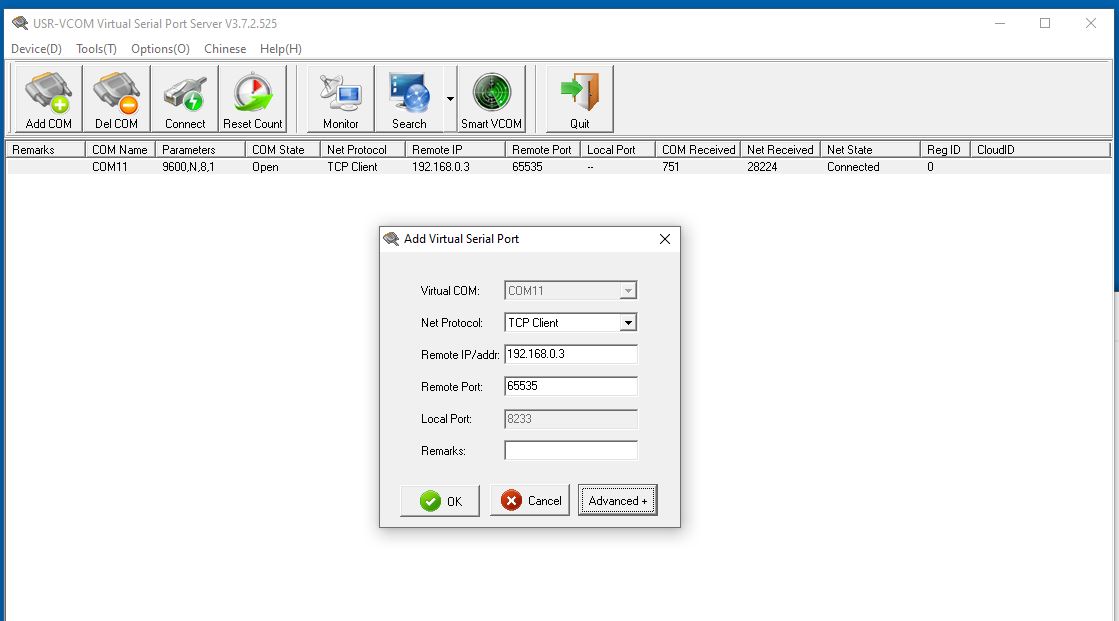Click the Cancel button in dialog
The width and height of the screenshot is (1119, 621).
pos(530,501)
